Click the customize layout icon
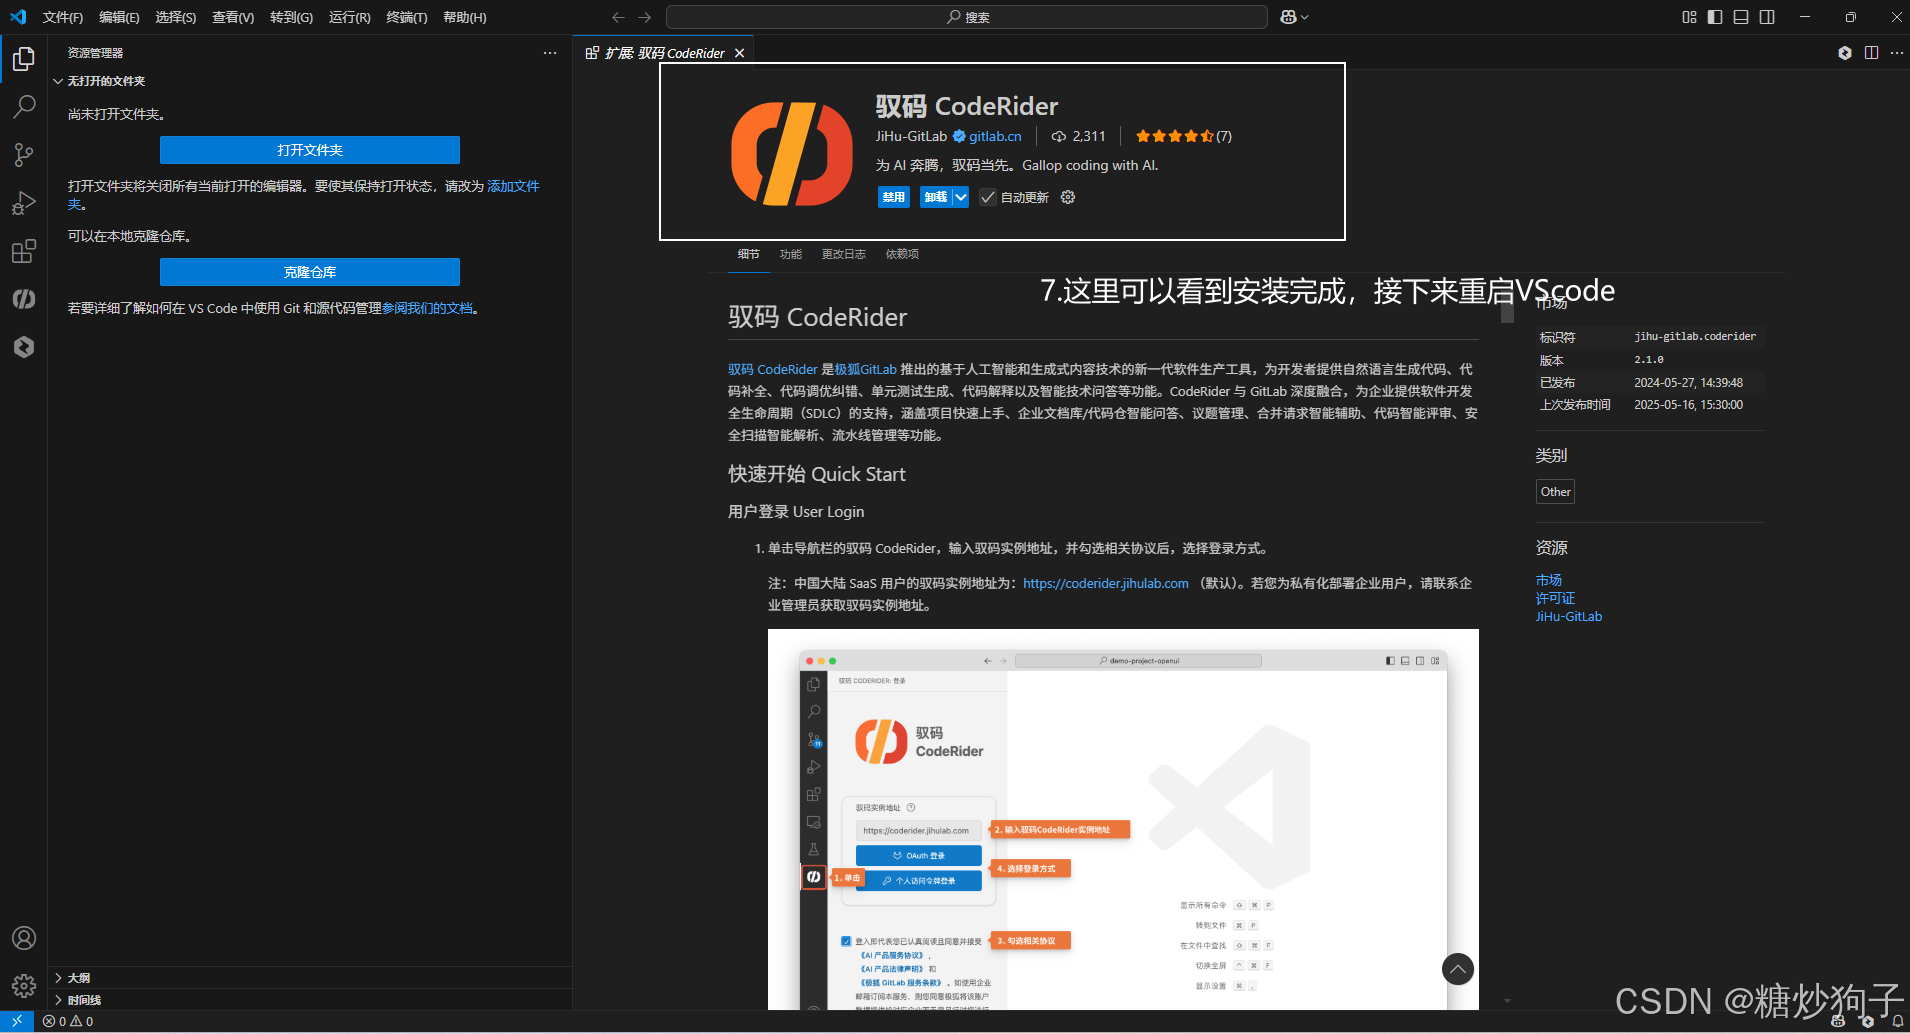 coord(1689,17)
